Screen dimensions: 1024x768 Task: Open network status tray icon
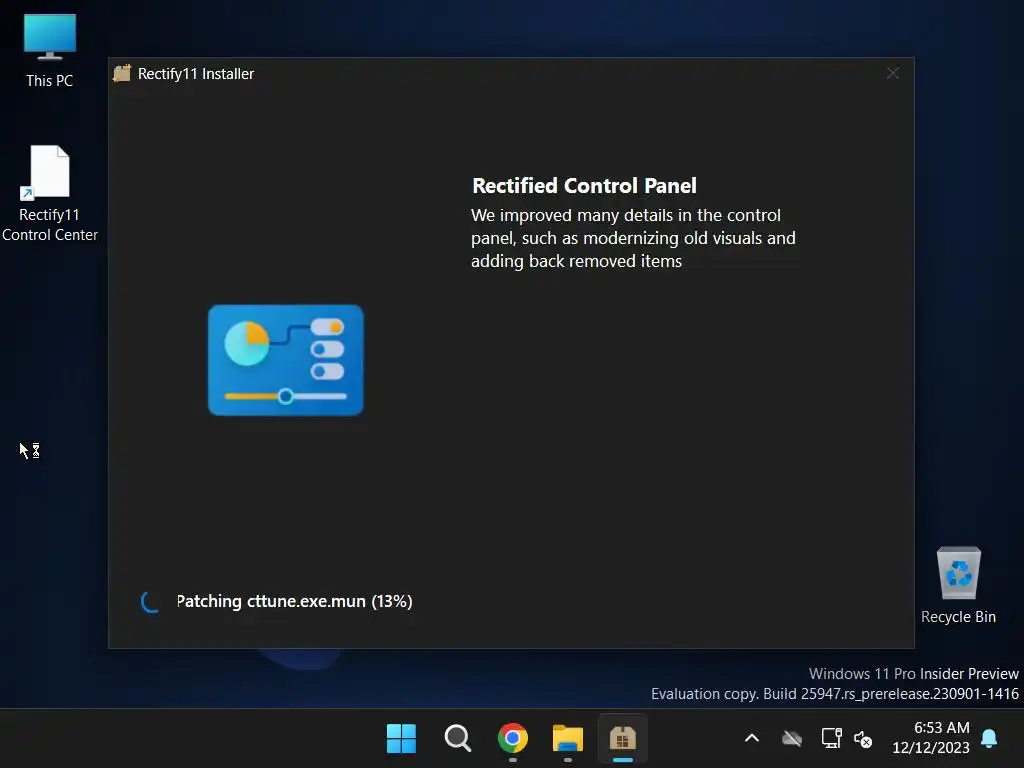(x=831, y=739)
